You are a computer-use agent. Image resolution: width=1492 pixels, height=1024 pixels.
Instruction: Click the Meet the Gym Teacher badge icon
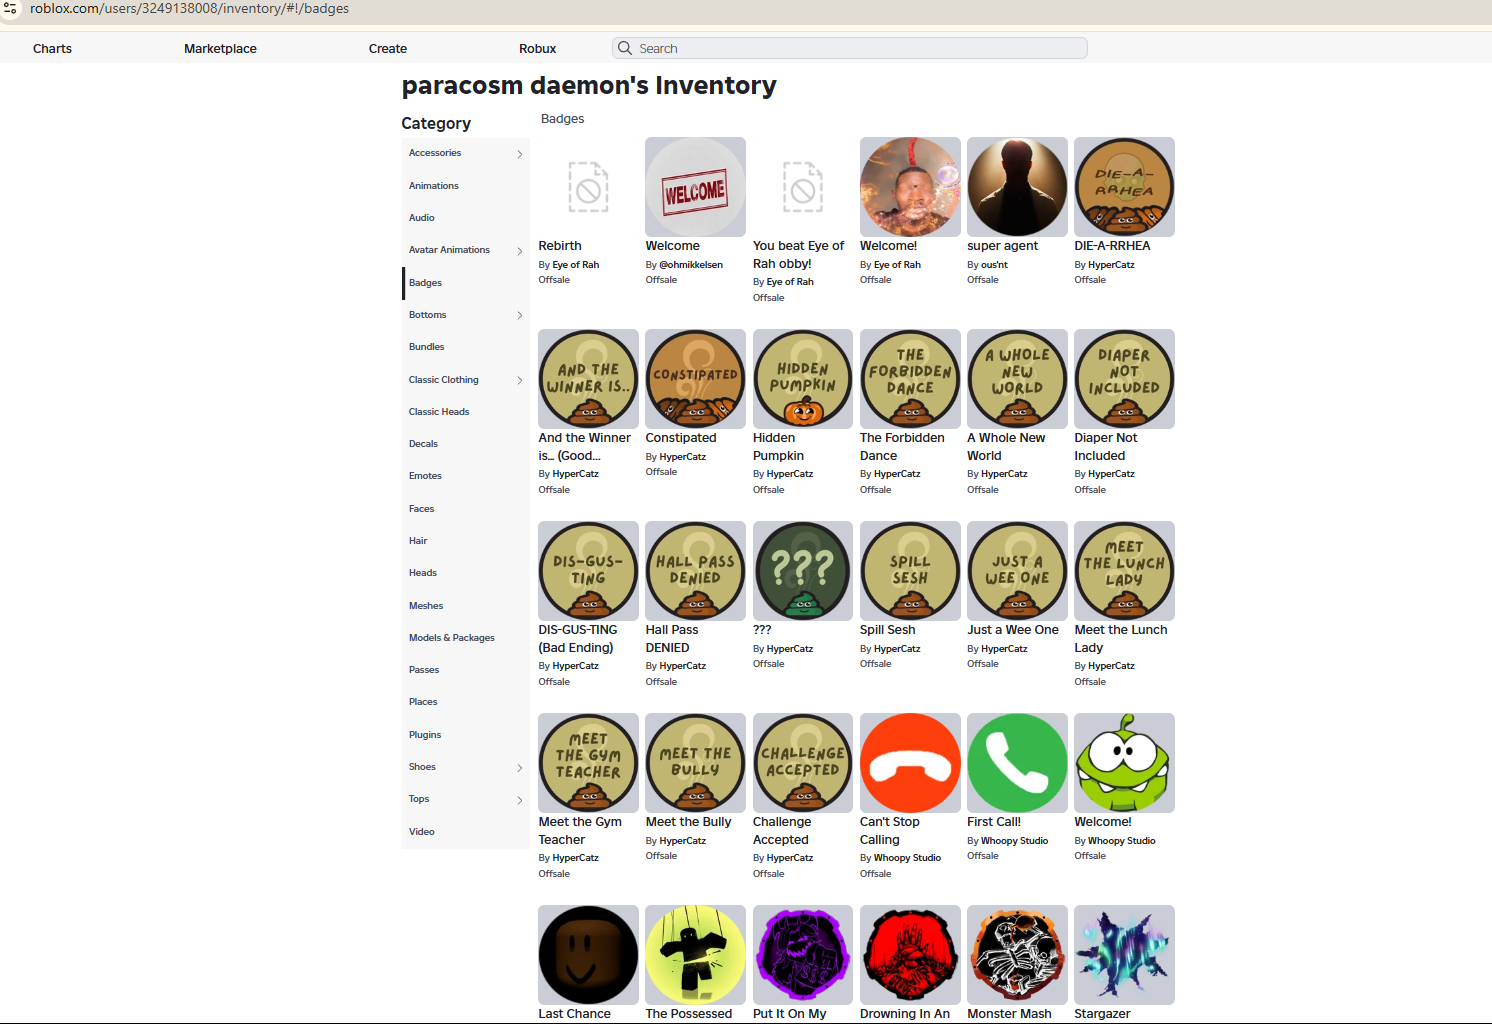pos(588,763)
